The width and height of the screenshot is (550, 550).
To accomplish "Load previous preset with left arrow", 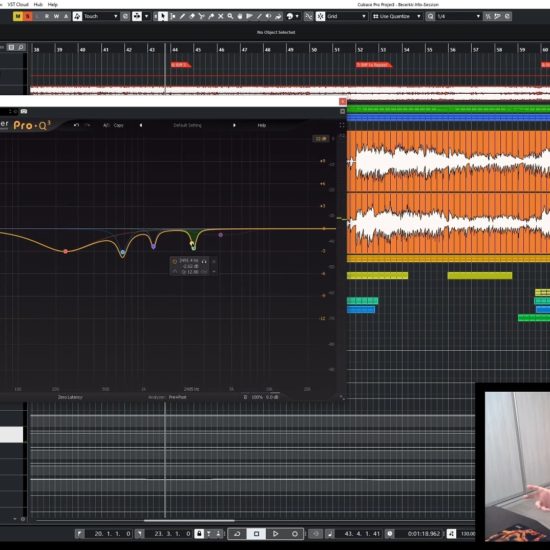I will (141, 125).
